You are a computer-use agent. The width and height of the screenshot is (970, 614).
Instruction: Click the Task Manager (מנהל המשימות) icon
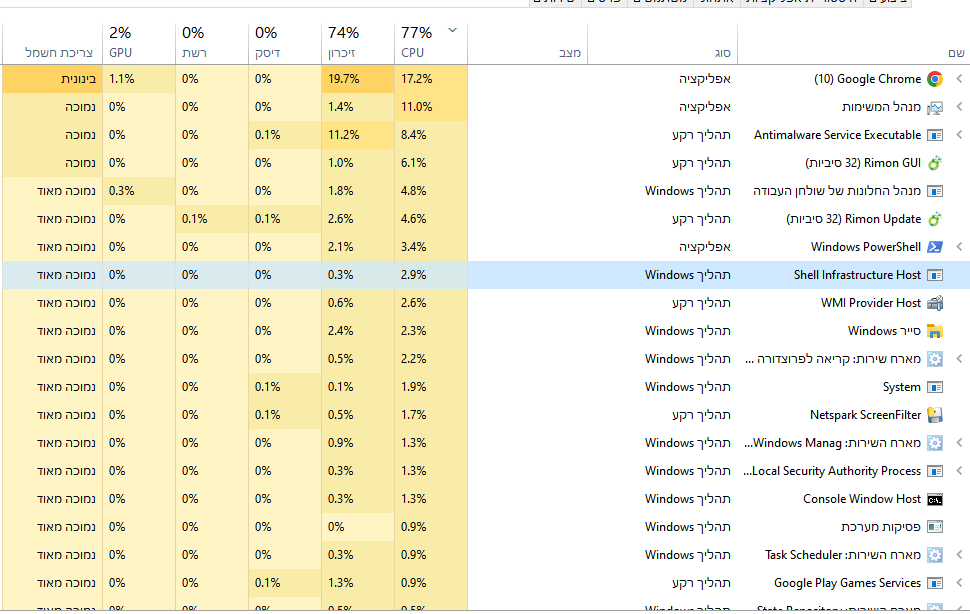point(935,107)
